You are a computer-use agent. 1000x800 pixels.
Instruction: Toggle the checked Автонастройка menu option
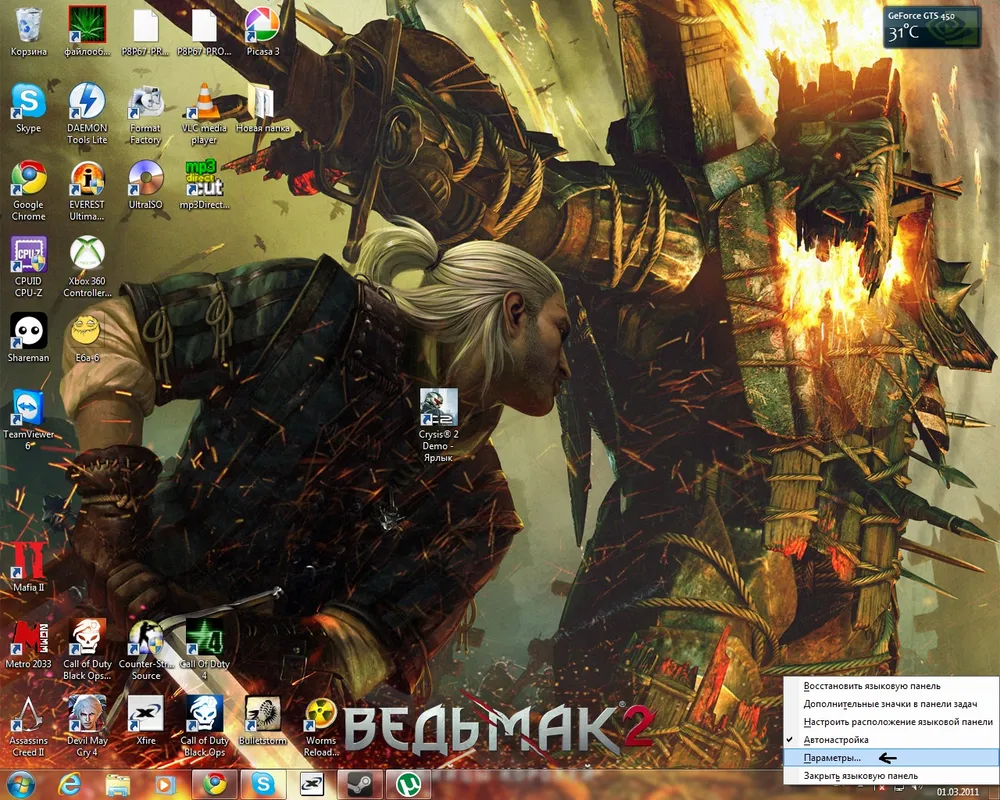pos(837,739)
